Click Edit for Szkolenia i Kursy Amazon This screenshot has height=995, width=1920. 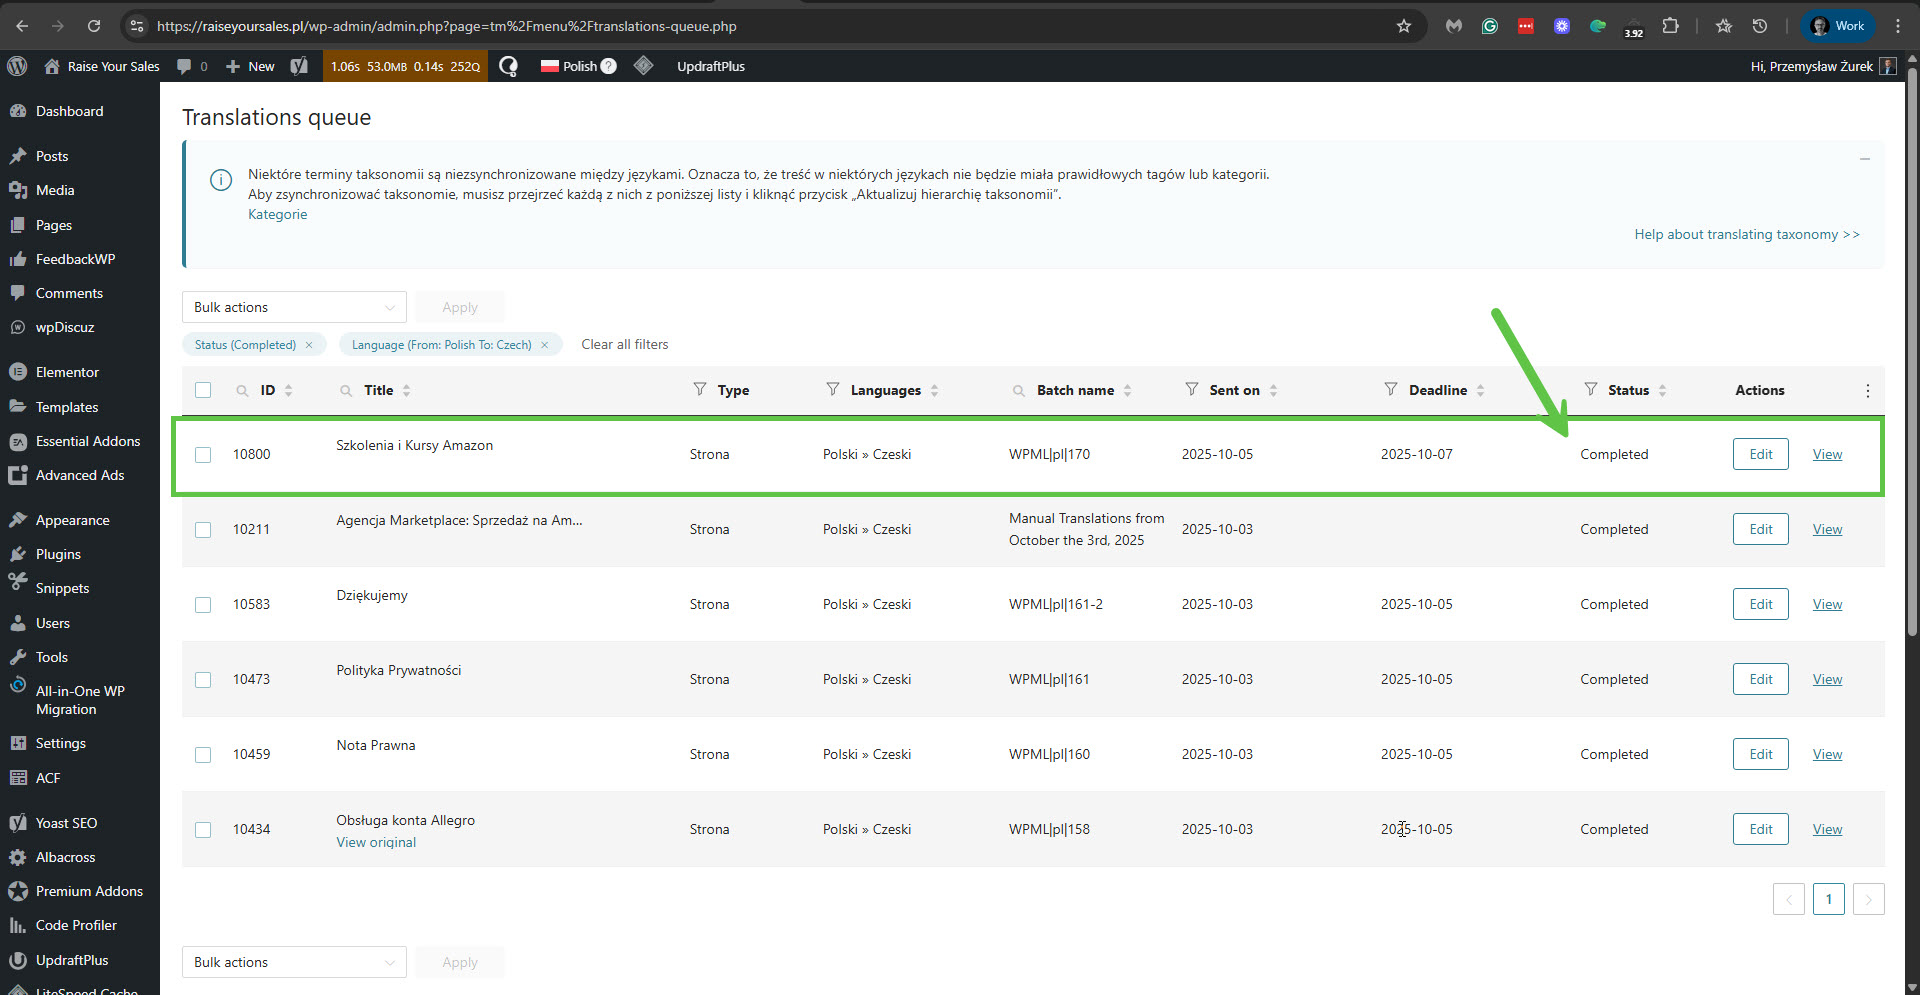(1760, 454)
